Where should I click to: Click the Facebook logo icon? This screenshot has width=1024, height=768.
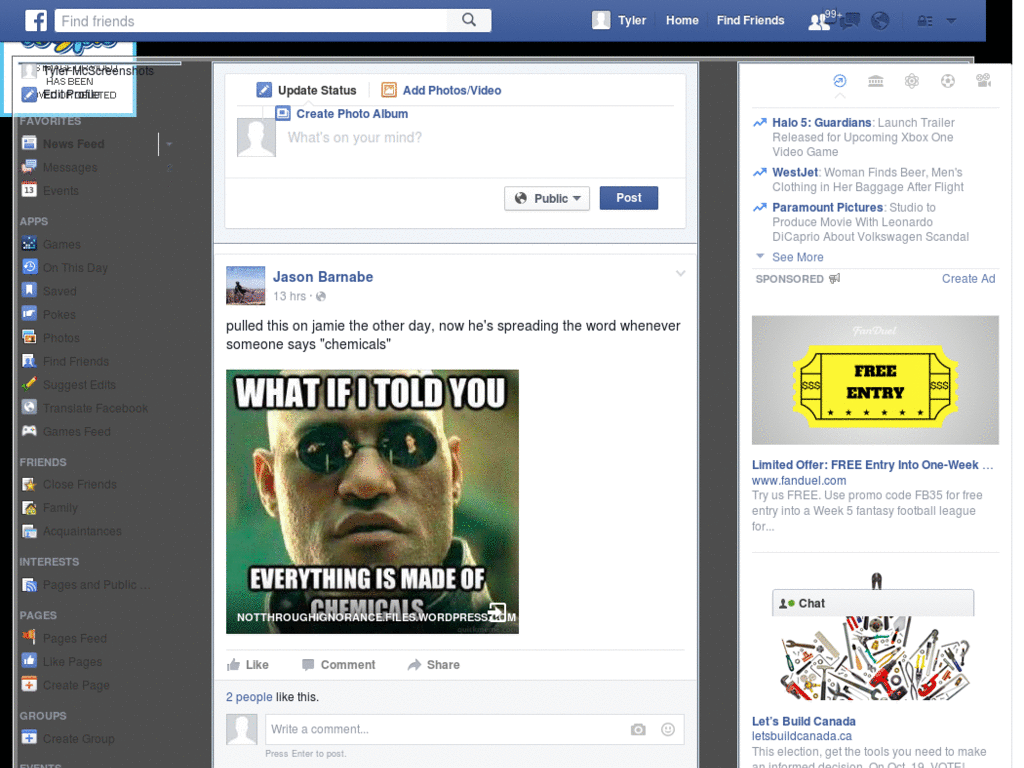tap(36, 20)
